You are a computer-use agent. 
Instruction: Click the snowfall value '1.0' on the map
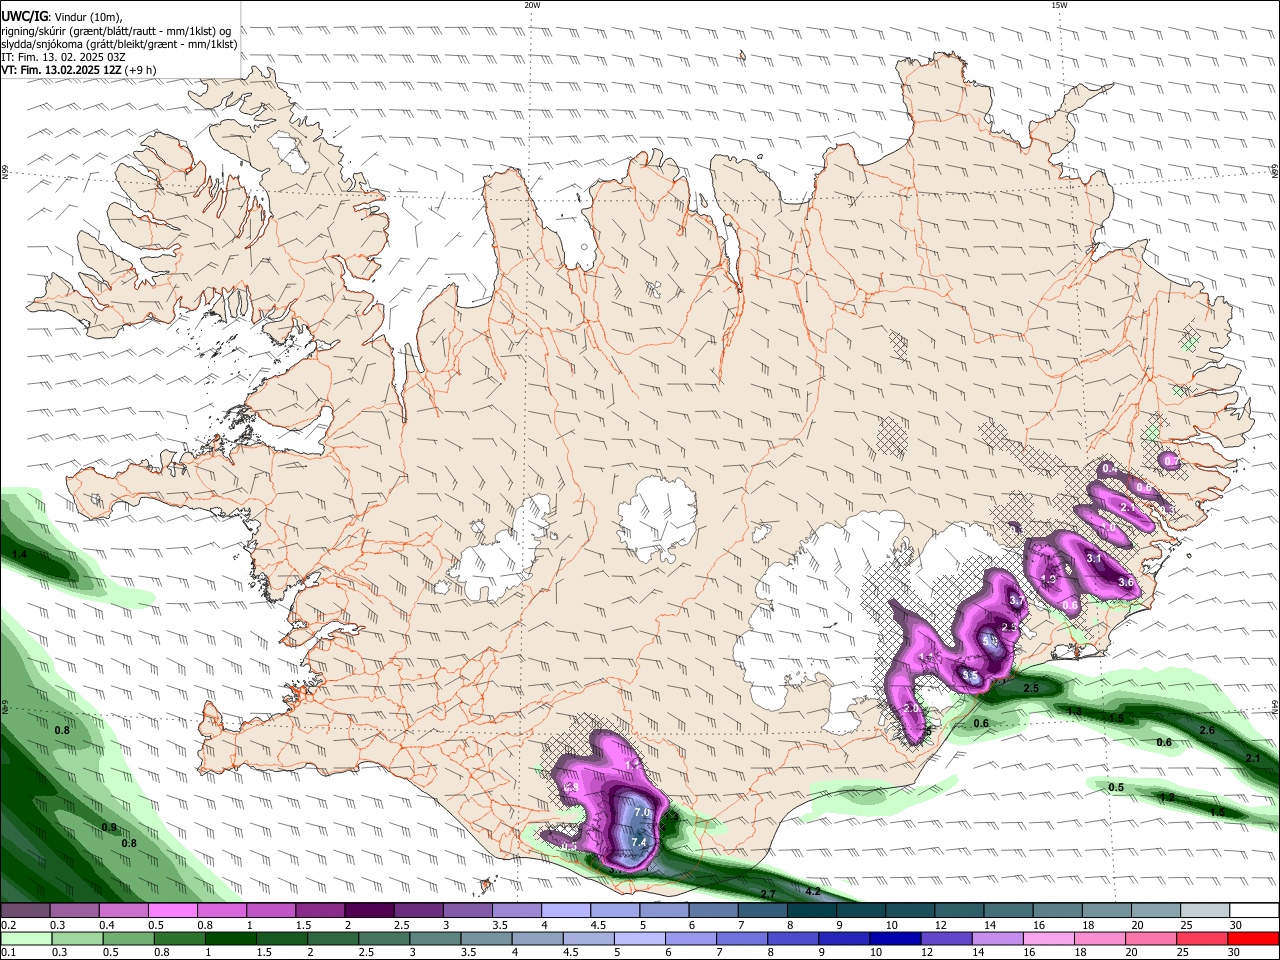point(1107,528)
